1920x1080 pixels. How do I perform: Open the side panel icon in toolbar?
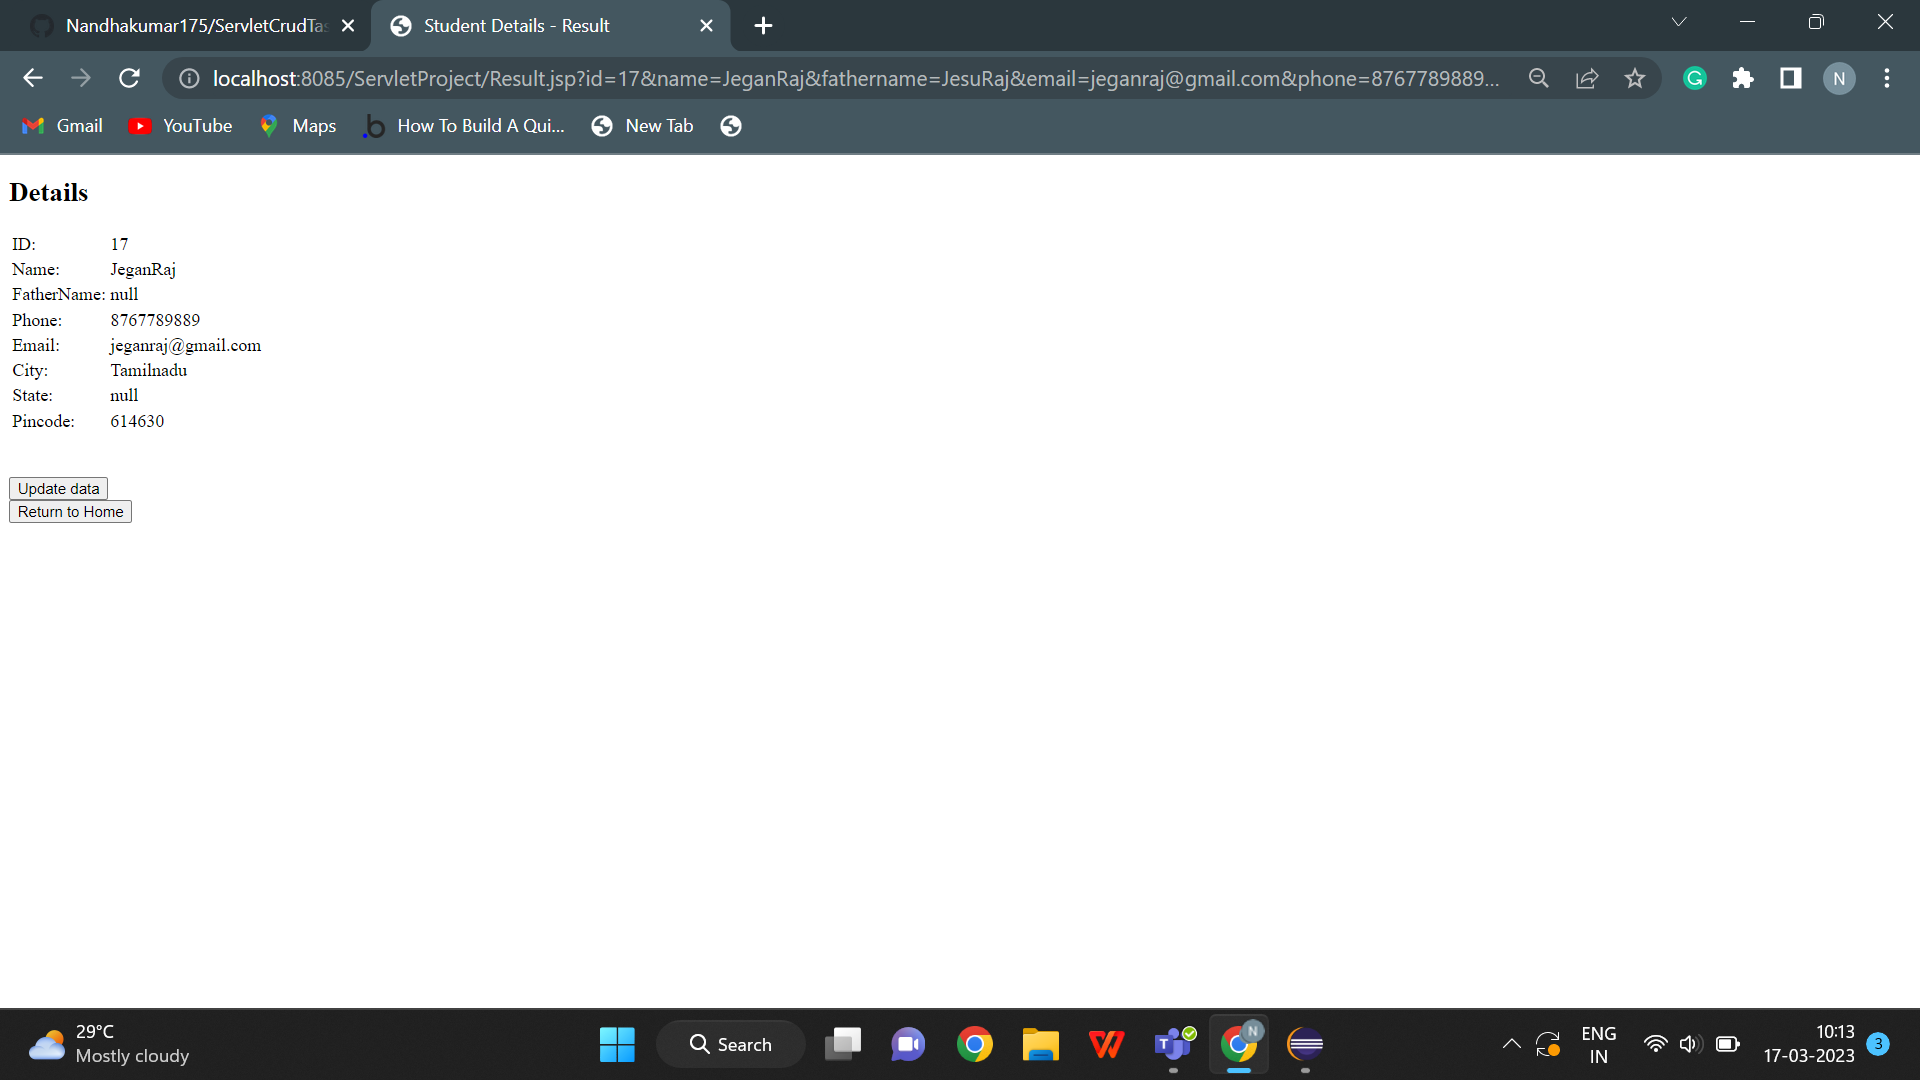1791,78
